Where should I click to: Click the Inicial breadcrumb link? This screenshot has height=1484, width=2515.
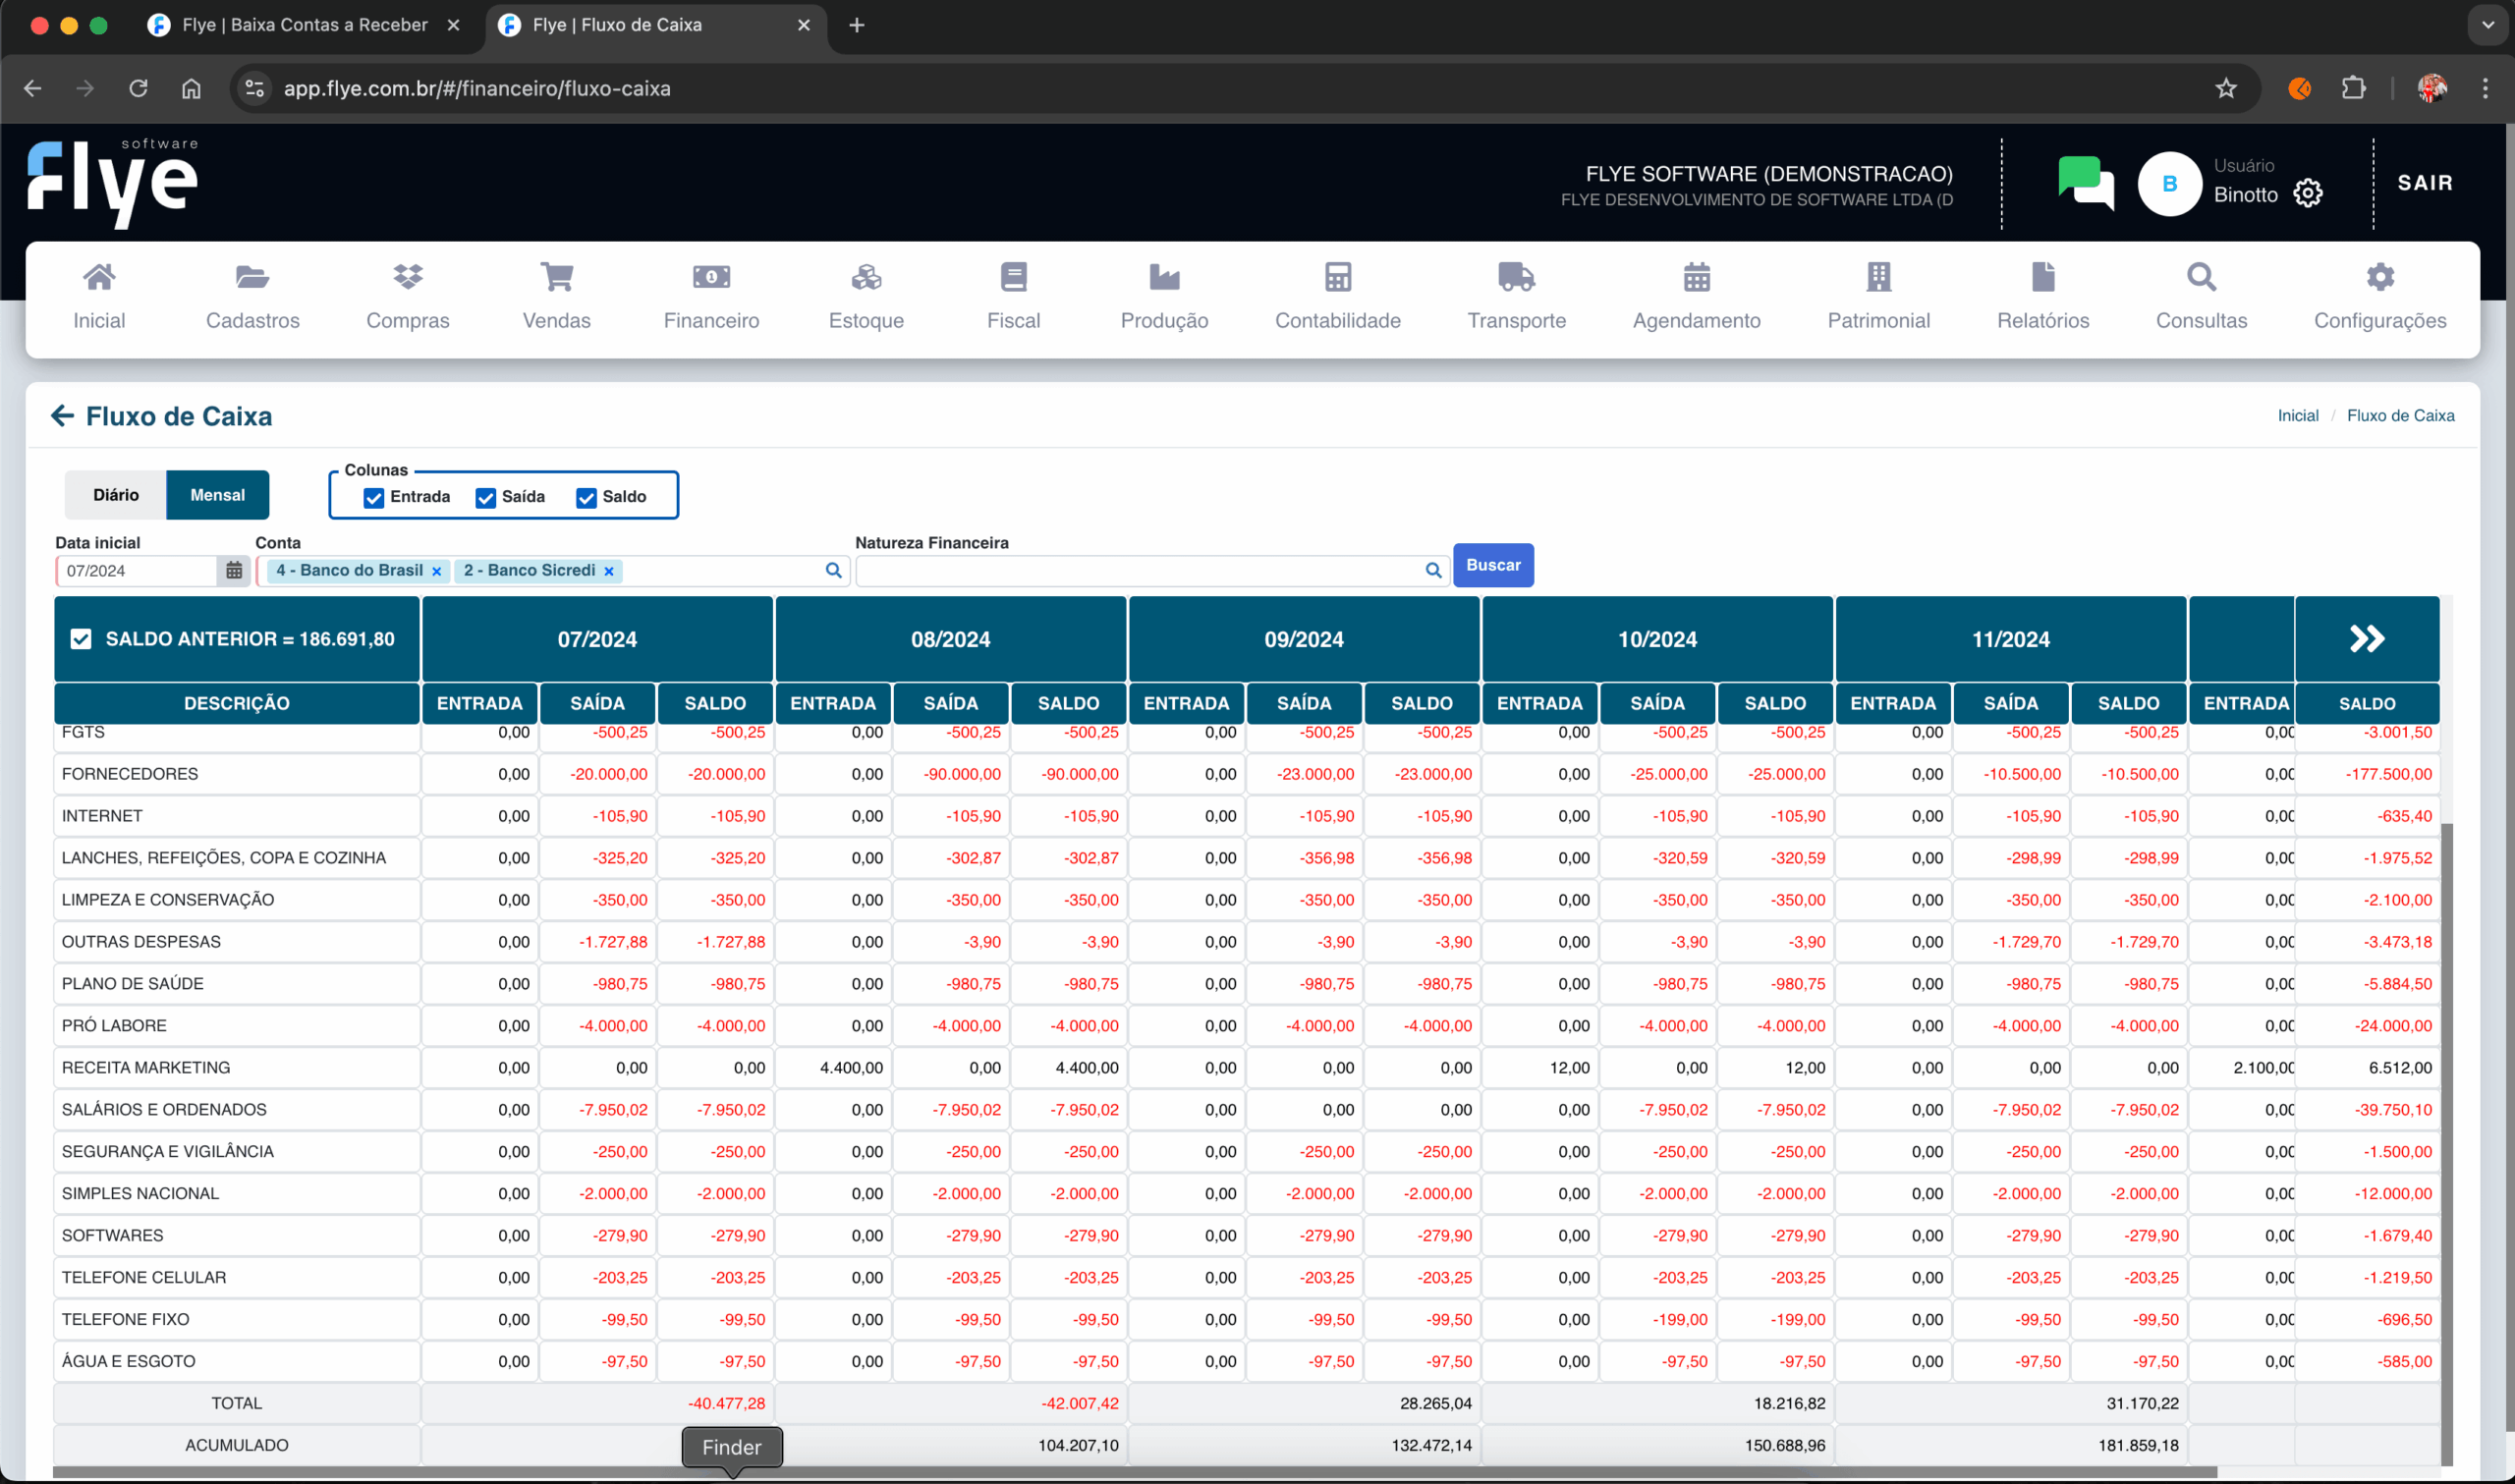click(x=2297, y=415)
